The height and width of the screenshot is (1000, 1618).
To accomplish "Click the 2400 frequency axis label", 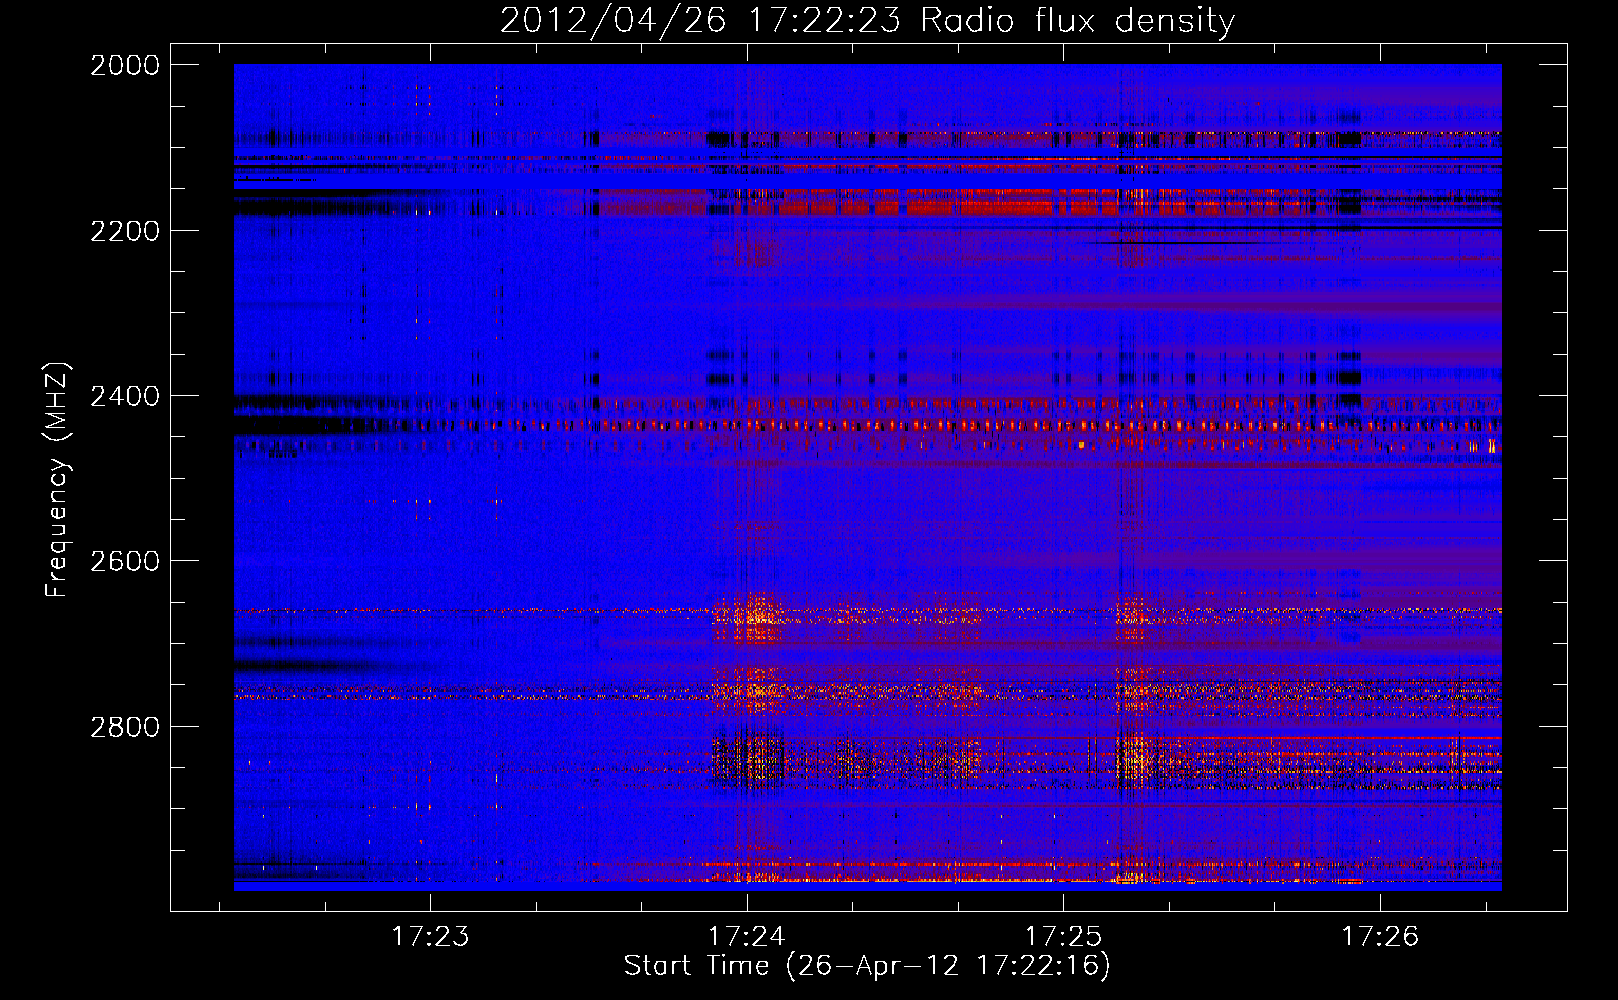I will coord(125,396).
